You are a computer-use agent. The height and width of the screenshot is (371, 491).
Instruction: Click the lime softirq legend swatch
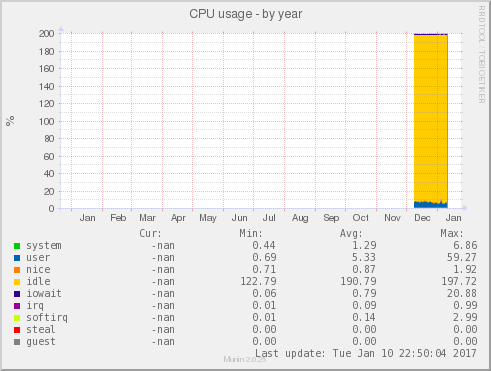click(17, 318)
